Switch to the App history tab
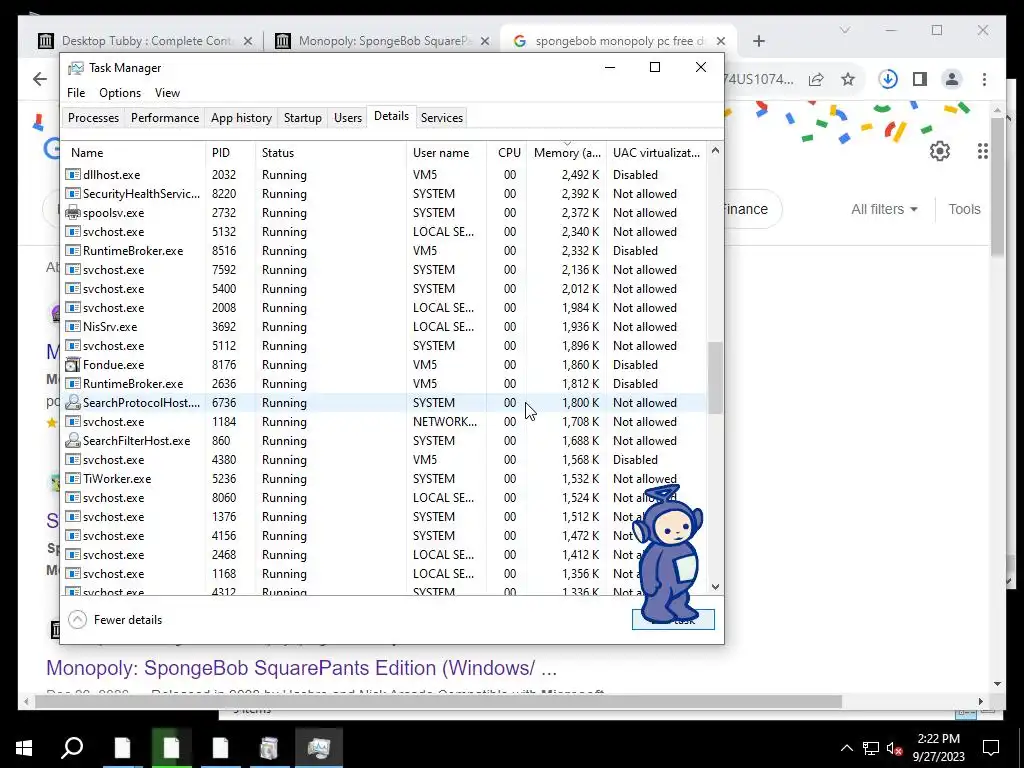This screenshot has height=768, width=1024. 241,118
